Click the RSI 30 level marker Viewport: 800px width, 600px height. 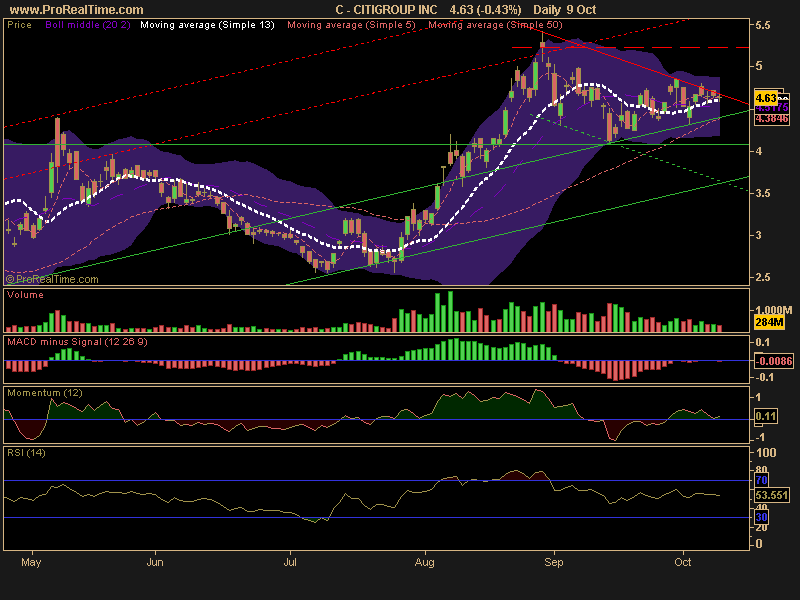[x=761, y=517]
